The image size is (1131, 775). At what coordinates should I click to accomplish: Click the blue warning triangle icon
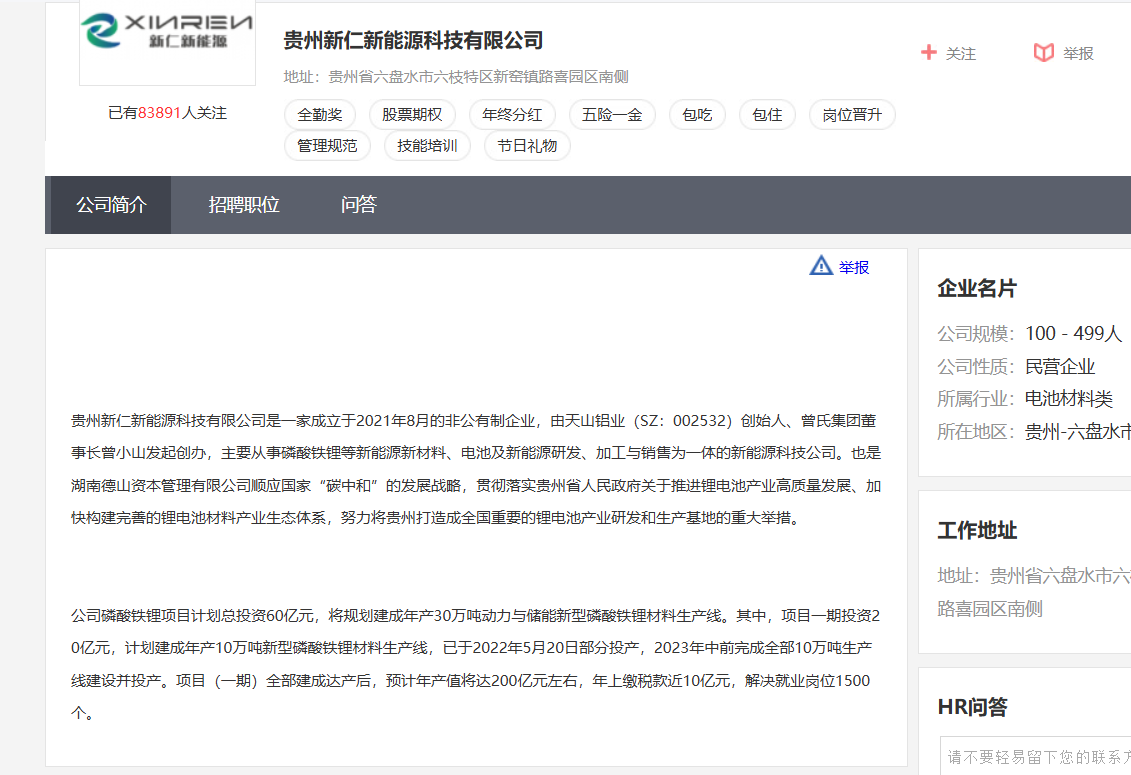click(x=821, y=266)
